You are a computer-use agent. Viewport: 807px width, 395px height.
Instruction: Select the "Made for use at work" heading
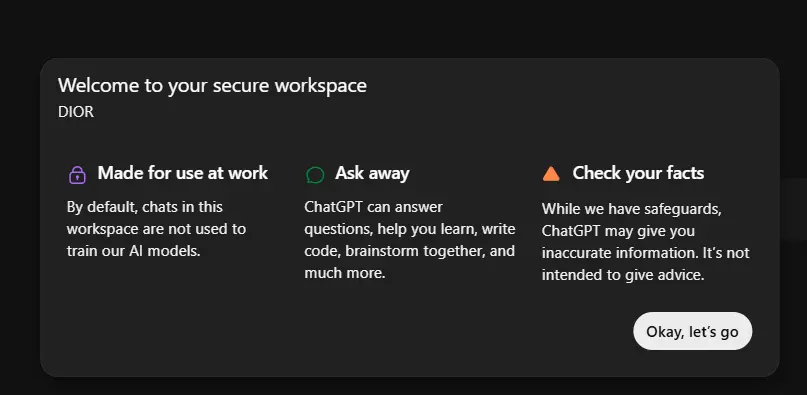(x=183, y=173)
